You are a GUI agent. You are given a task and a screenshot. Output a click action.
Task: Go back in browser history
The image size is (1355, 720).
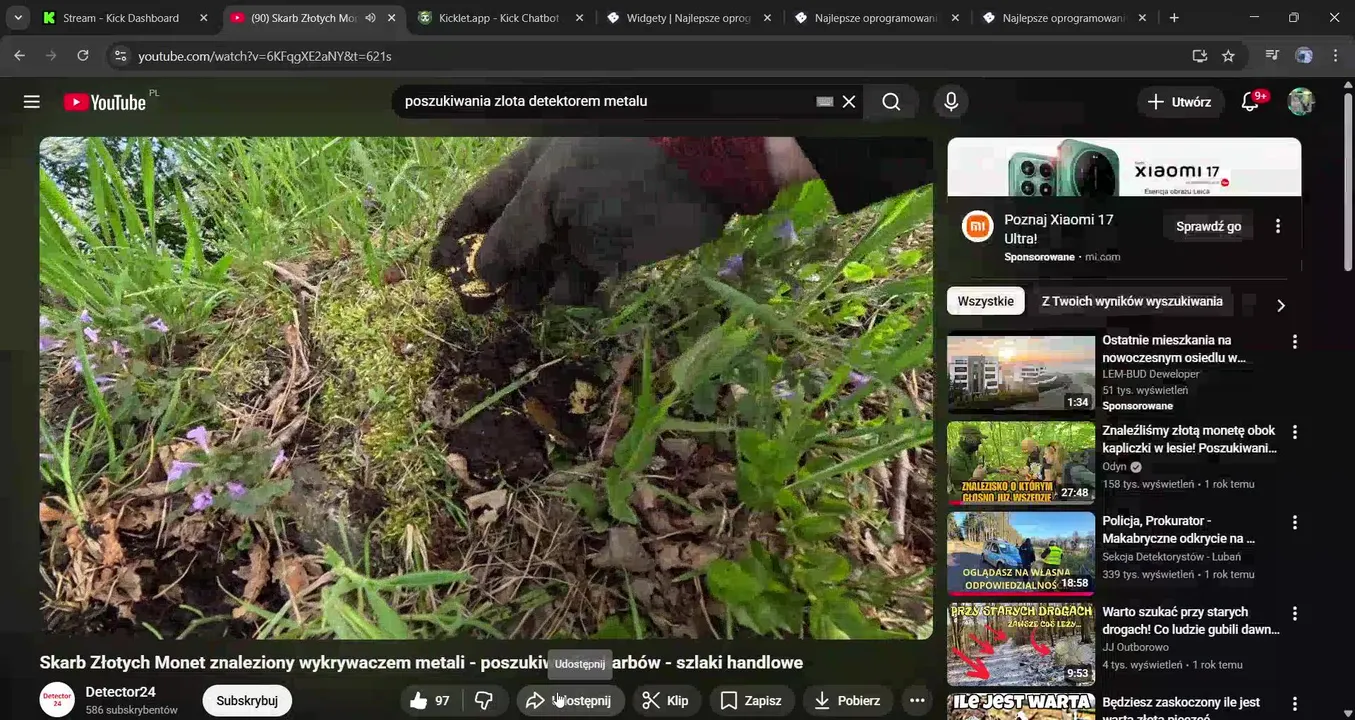click(x=19, y=56)
